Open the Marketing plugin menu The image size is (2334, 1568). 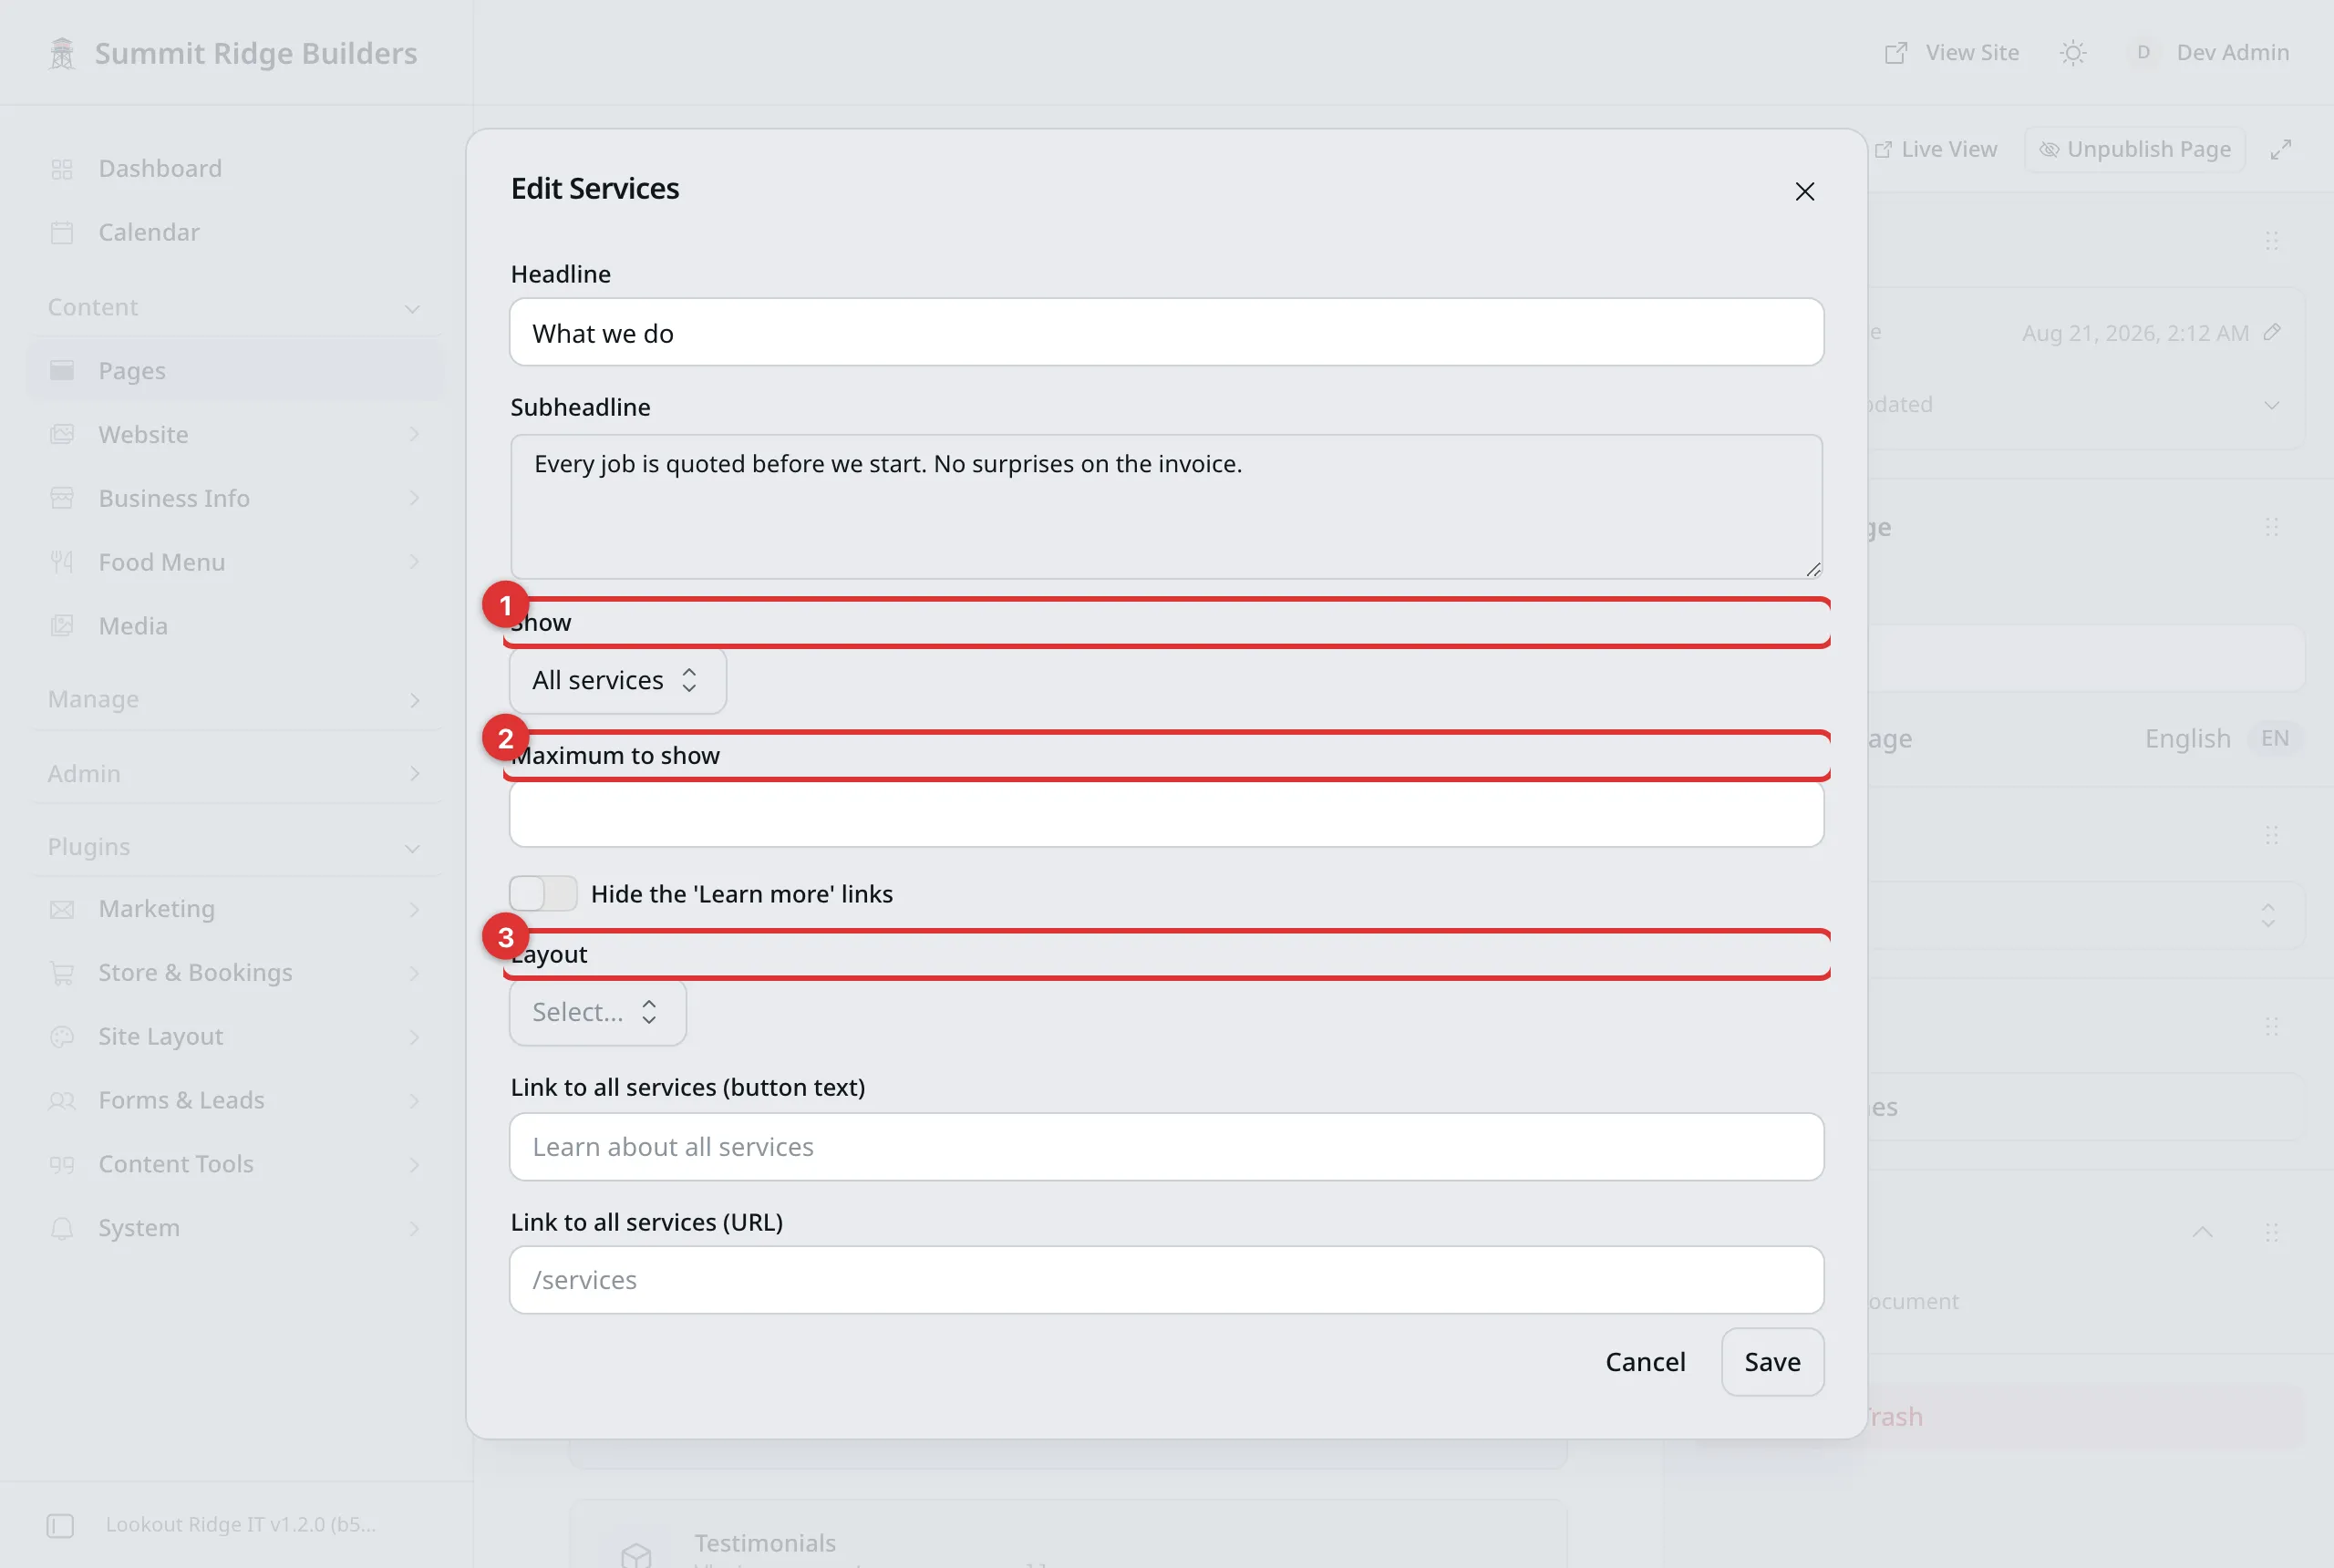pyautogui.click(x=236, y=909)
